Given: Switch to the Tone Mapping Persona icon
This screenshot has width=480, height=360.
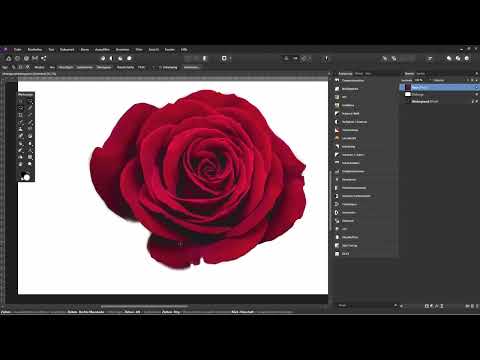Looking at the screenshot, I should coord(35,58).
